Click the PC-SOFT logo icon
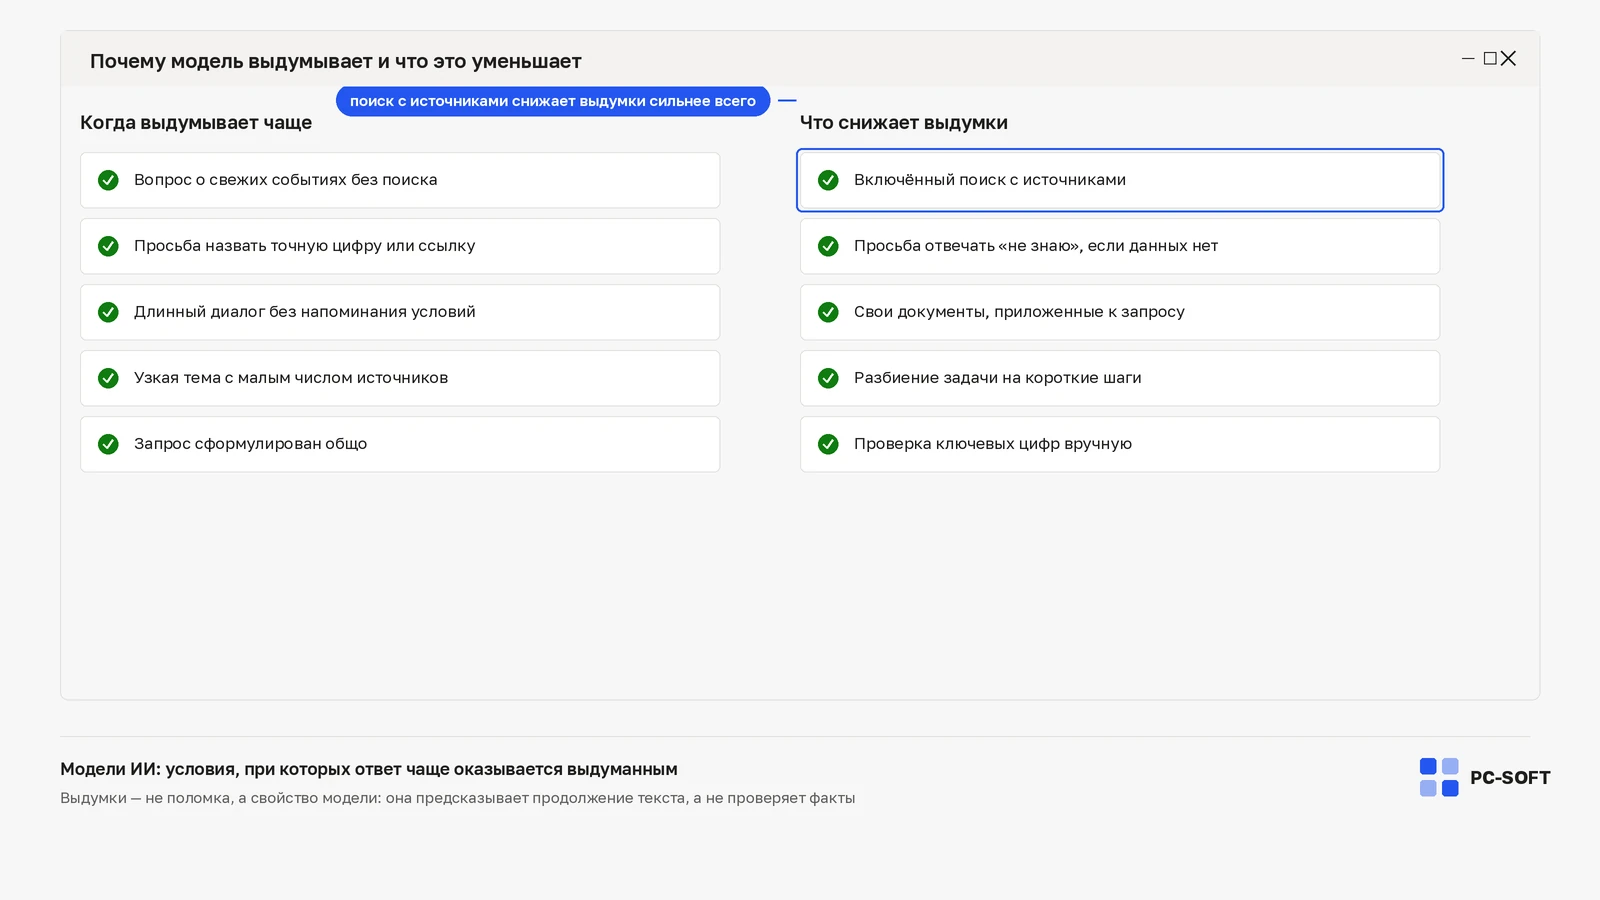 coord(1439,777)
